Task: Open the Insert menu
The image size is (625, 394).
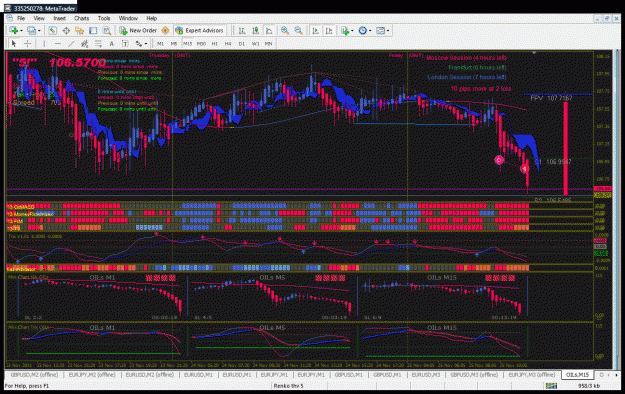Action: point(59,18)
